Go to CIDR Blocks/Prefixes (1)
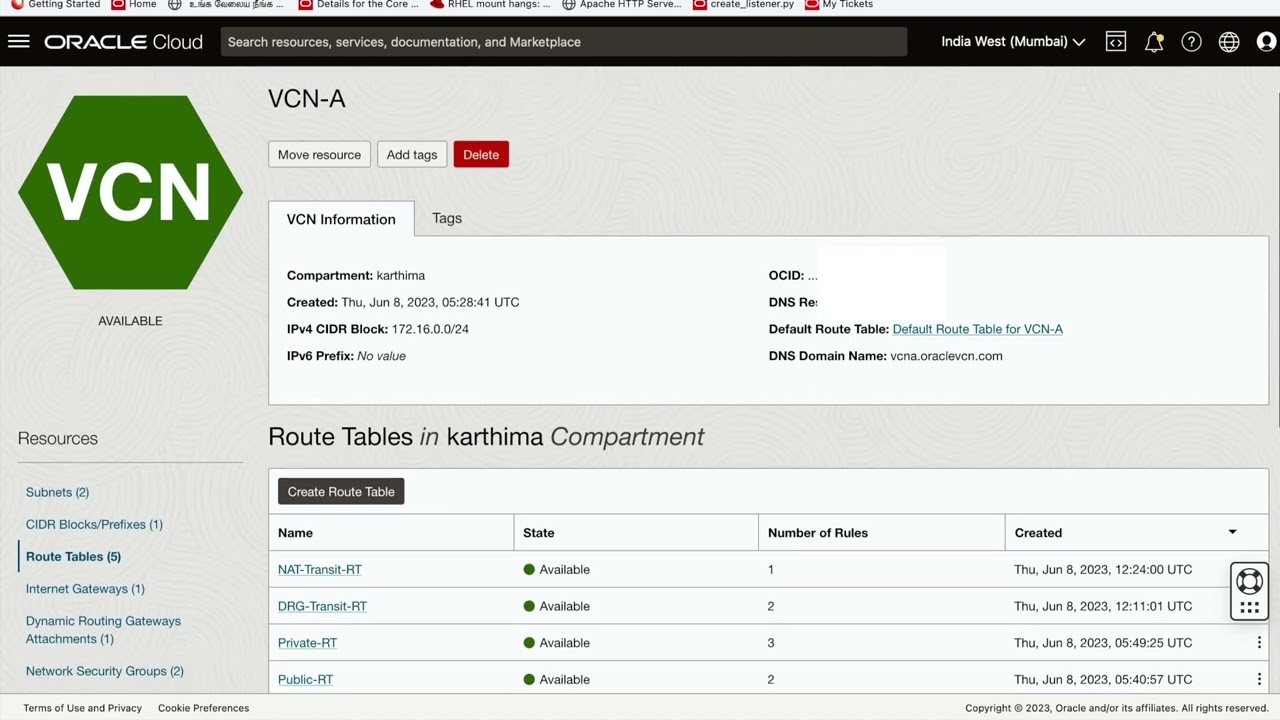 94,524
